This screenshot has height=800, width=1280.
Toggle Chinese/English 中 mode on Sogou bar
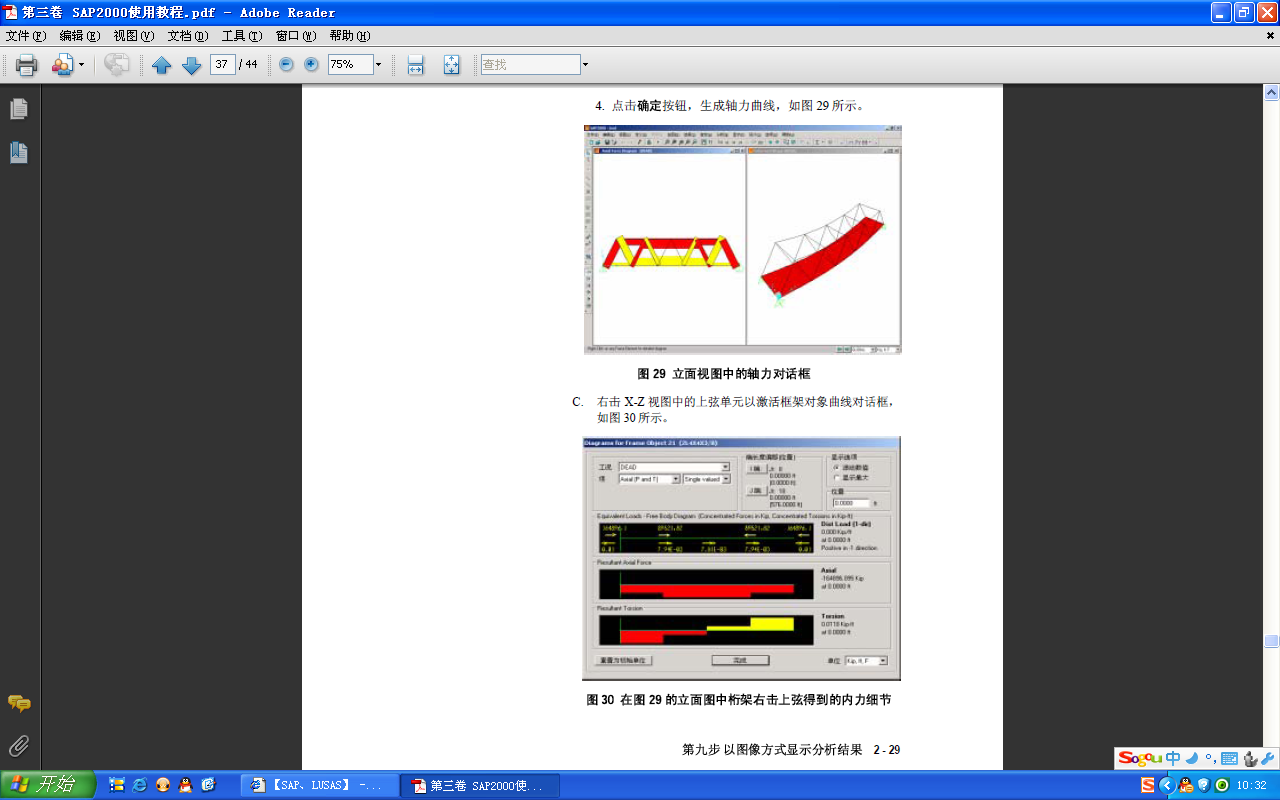click(1173, 759)
